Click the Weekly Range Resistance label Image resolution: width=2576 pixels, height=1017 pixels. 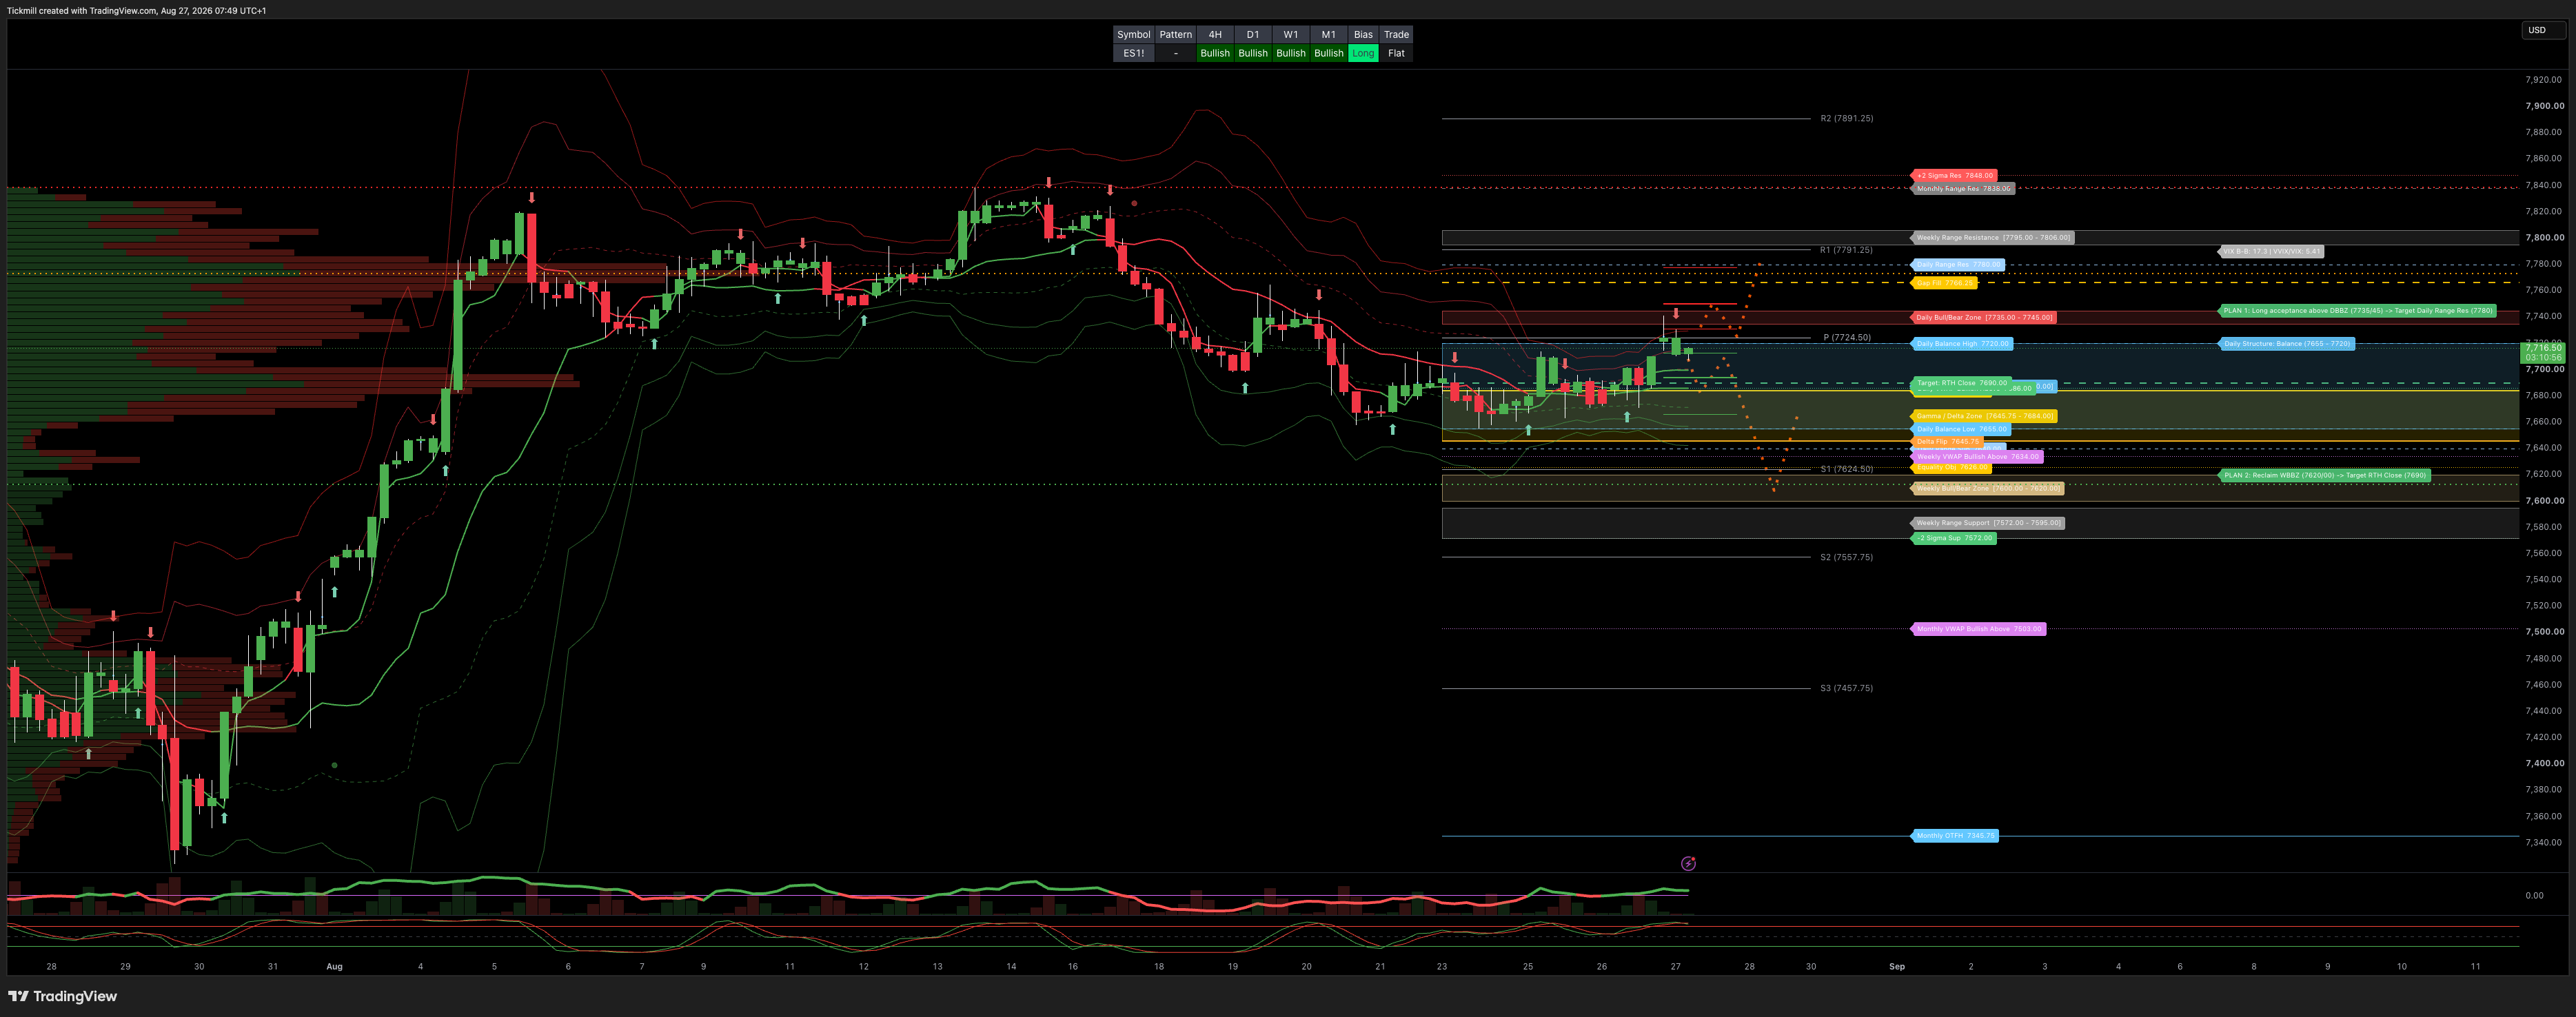pos(1992,238)
